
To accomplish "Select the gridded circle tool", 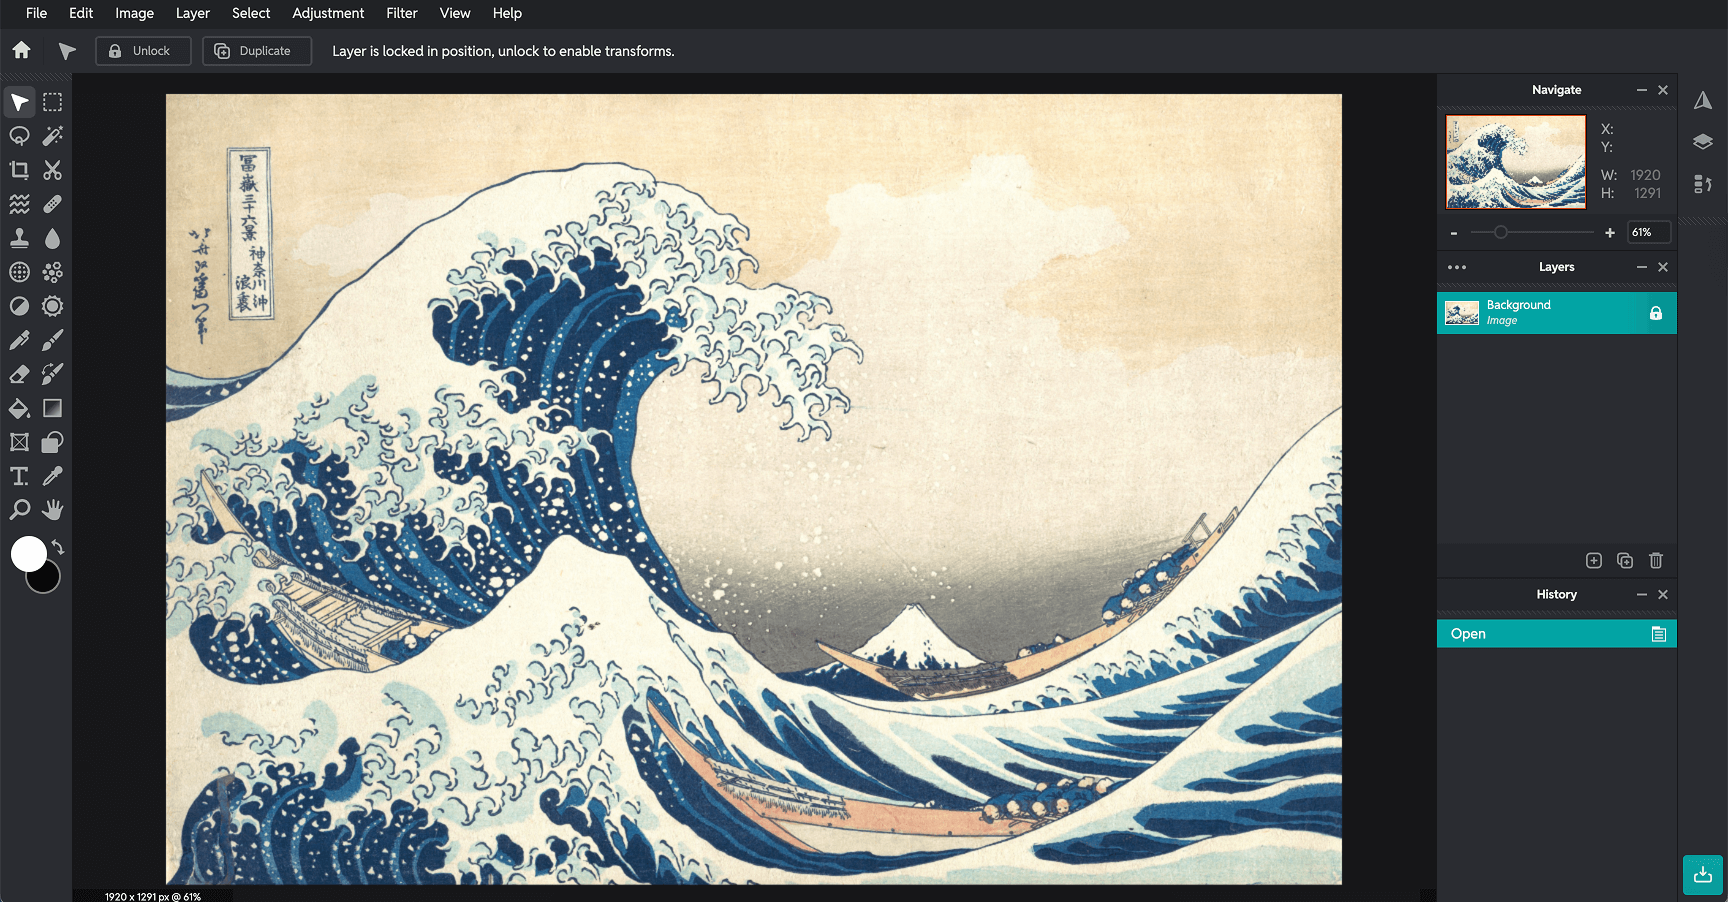I will pyautogui.click(x=19, y=272).
